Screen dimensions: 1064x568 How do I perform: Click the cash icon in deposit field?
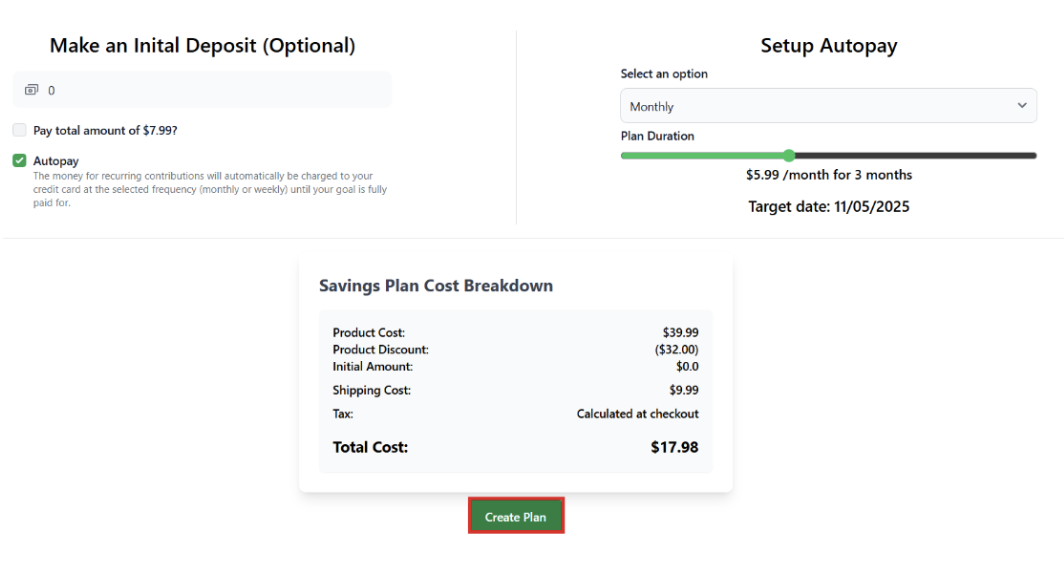[31, 90]
